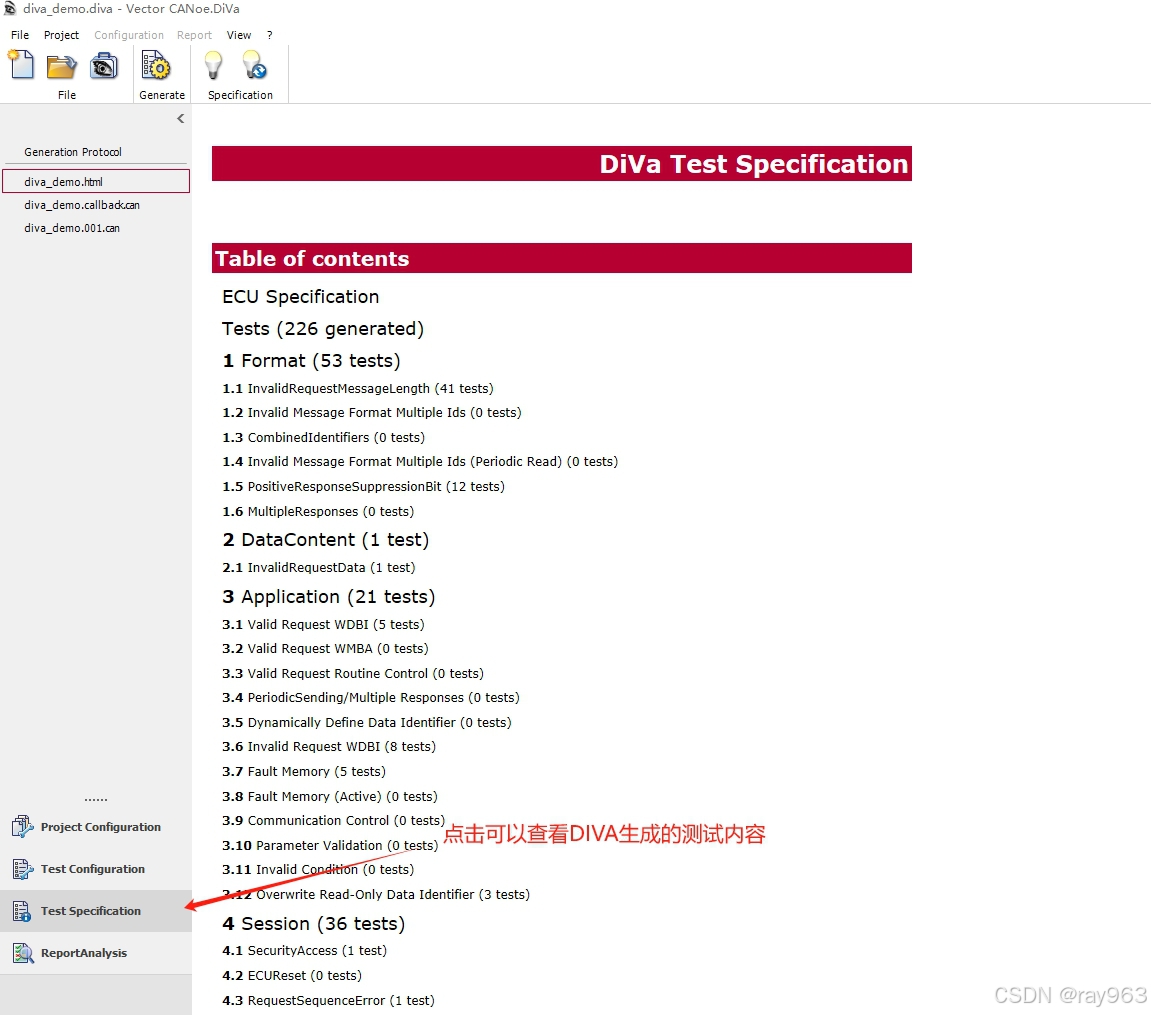Open the ? help menu
The width and height of the screenshot is (1151, 1015).
(269, 34)
